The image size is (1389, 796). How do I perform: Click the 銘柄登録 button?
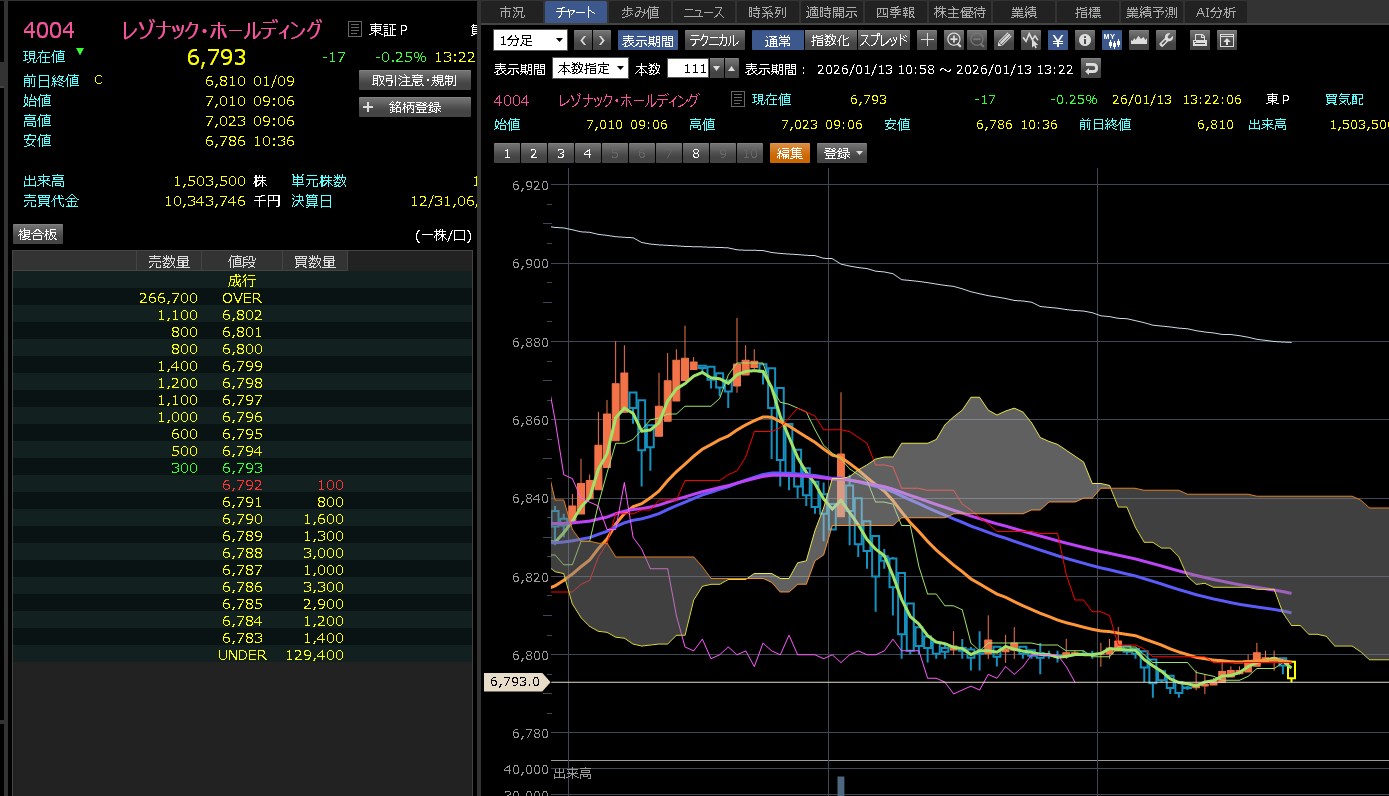pyautogui.click(x=414, y=107)
